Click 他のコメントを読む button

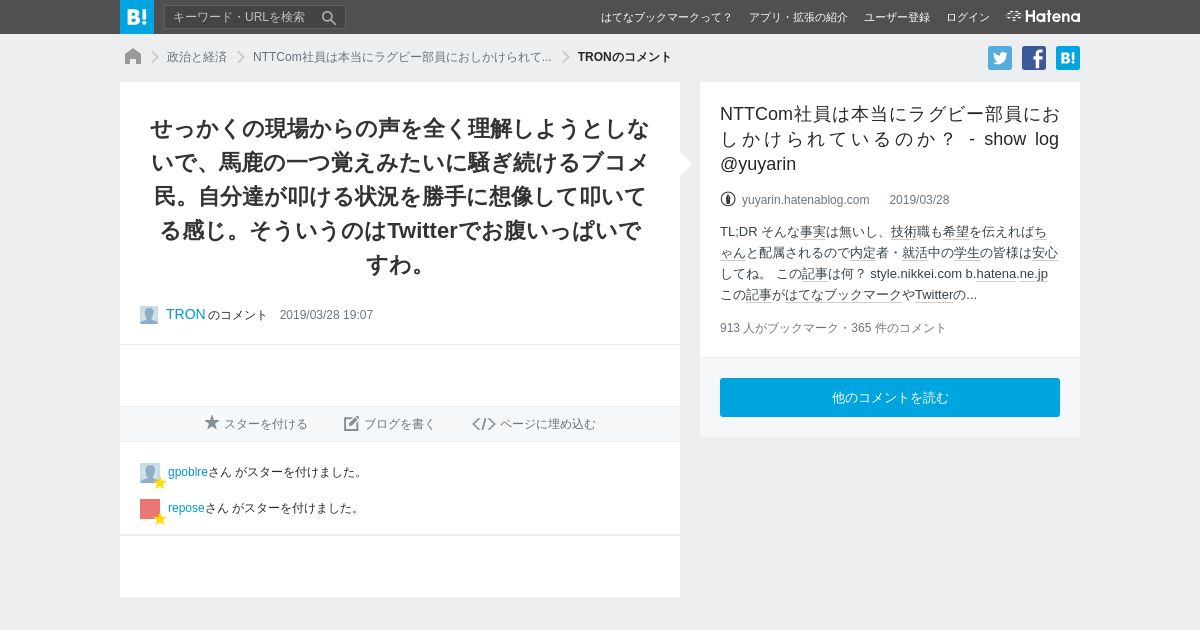tap(890, 397)
